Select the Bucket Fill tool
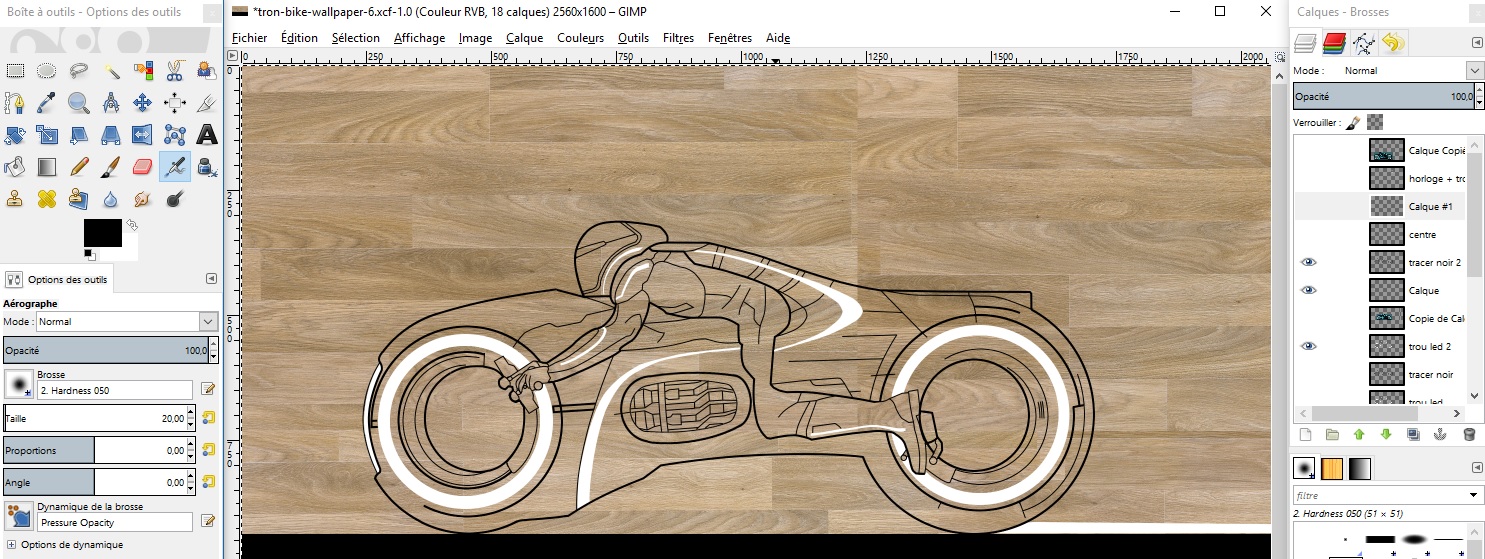Screen dimensions: 1485x559 coord(15,166)
